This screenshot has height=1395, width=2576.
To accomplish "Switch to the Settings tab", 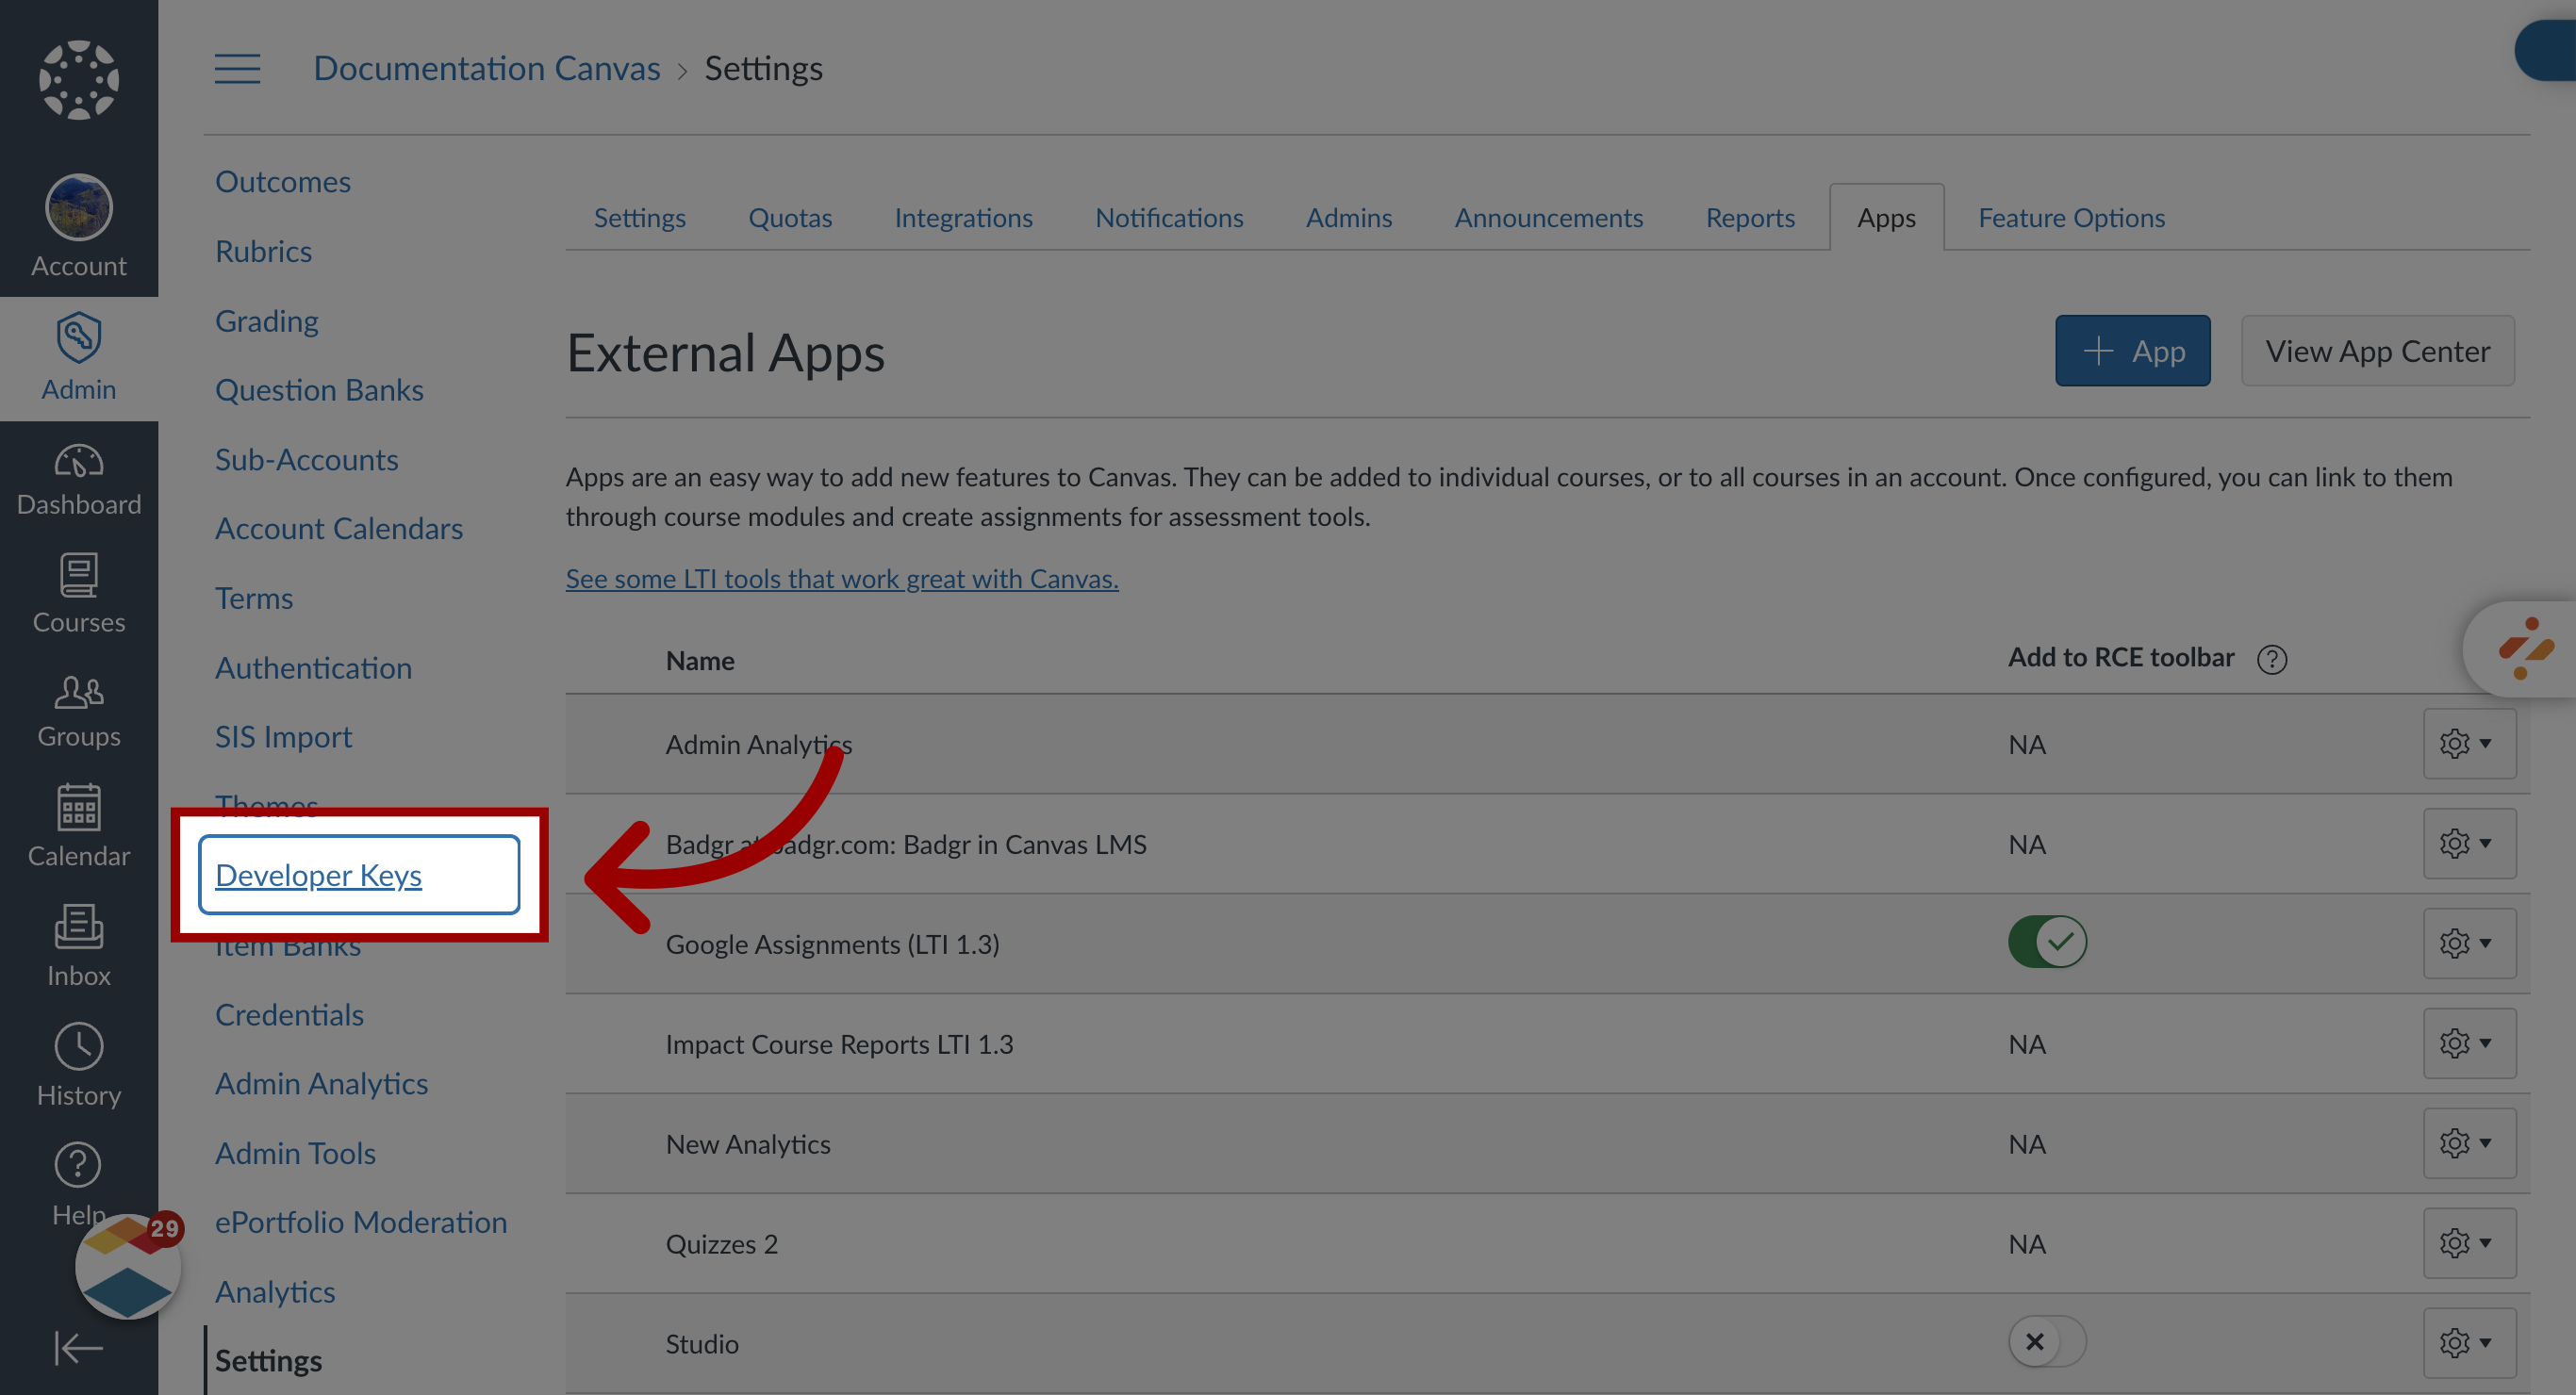I will point(640,217).
